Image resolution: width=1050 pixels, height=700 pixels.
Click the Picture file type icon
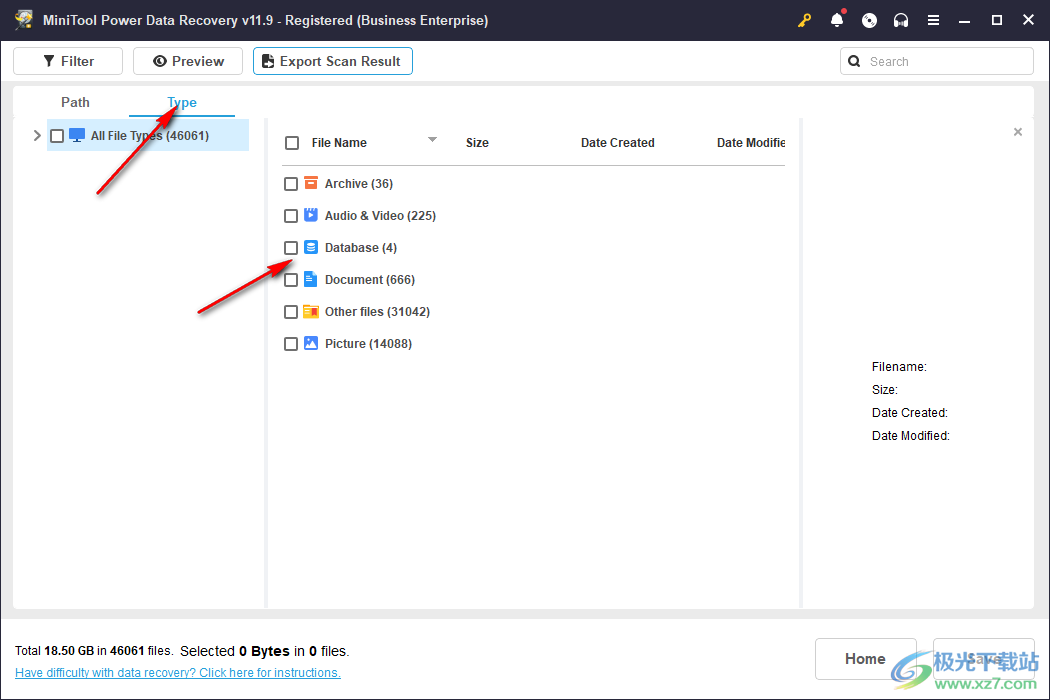[x=311, y=343]
